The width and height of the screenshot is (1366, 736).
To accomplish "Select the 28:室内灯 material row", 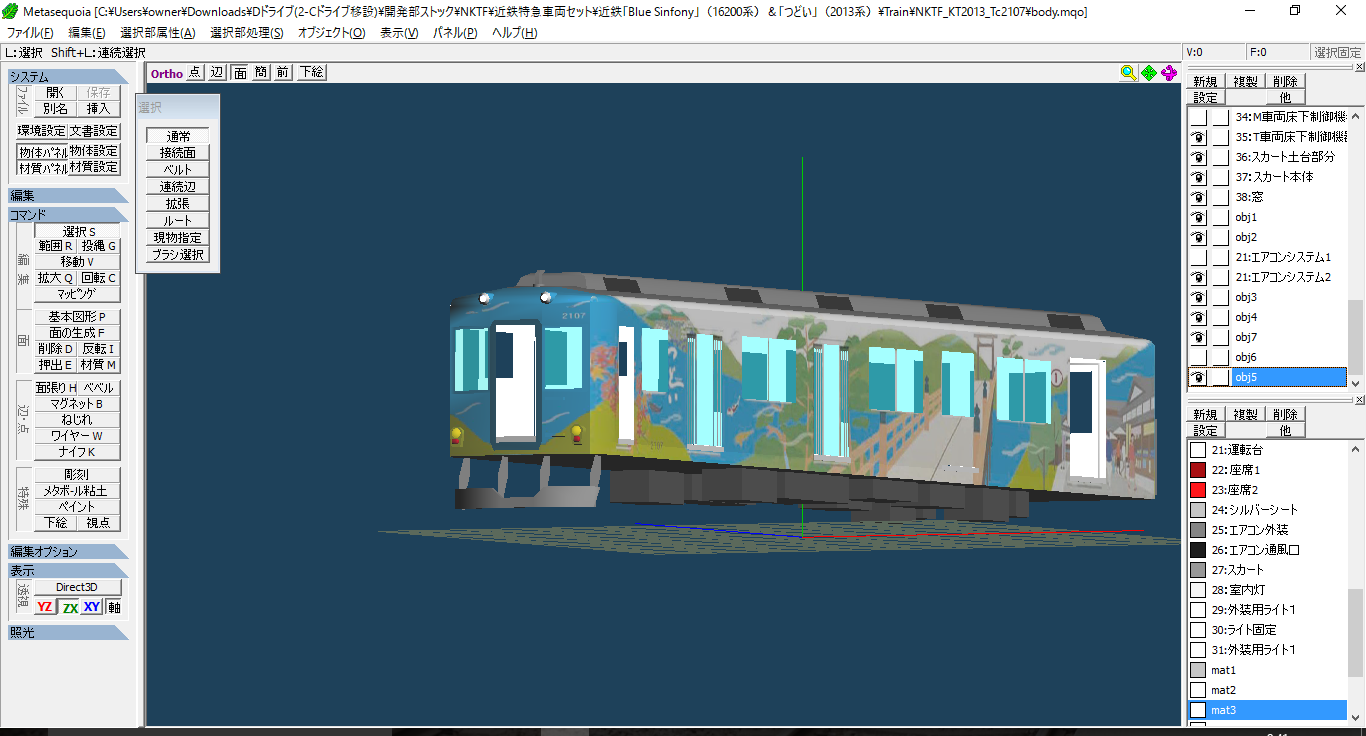I will pos(1267,590).
